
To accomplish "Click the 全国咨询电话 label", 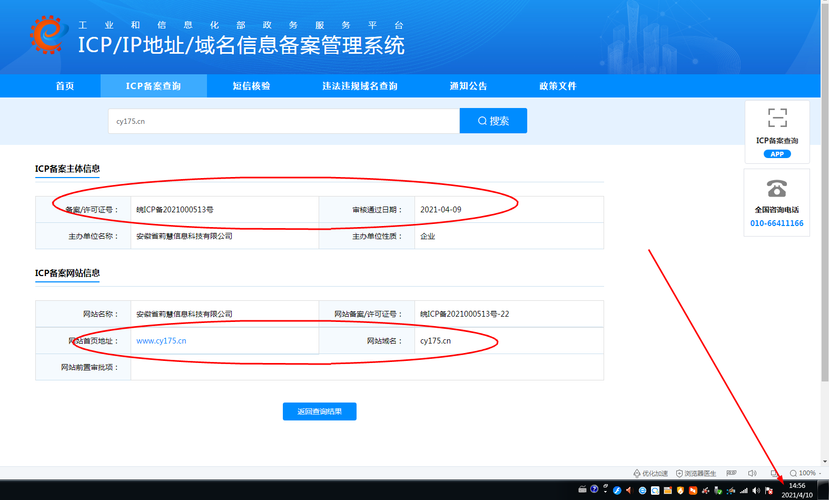I will coord(777,210).
